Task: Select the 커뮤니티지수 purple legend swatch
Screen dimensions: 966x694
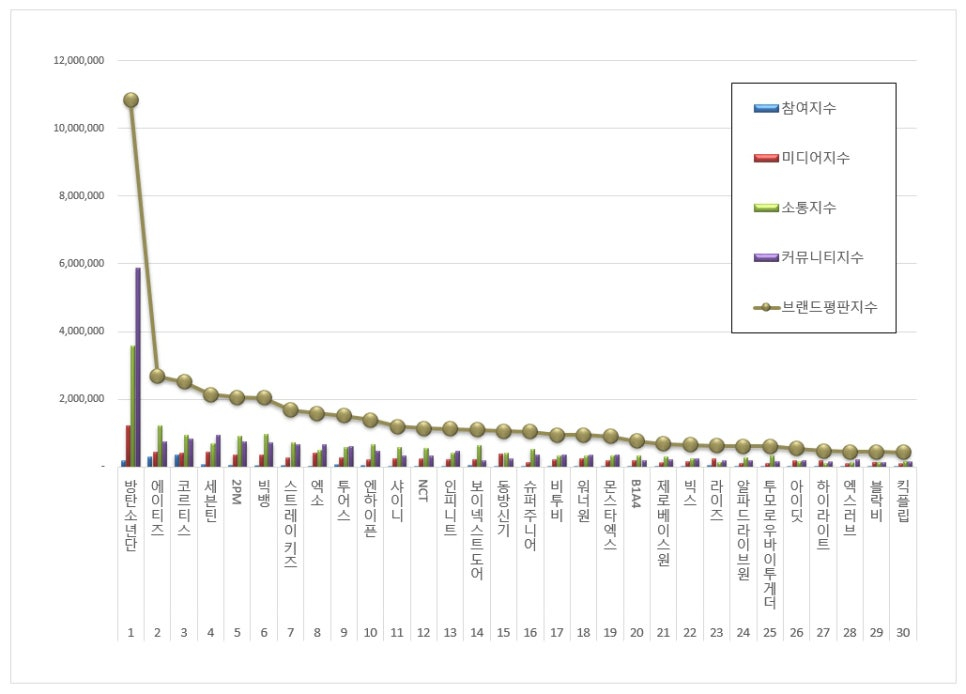Action: (x=766, y=258)
